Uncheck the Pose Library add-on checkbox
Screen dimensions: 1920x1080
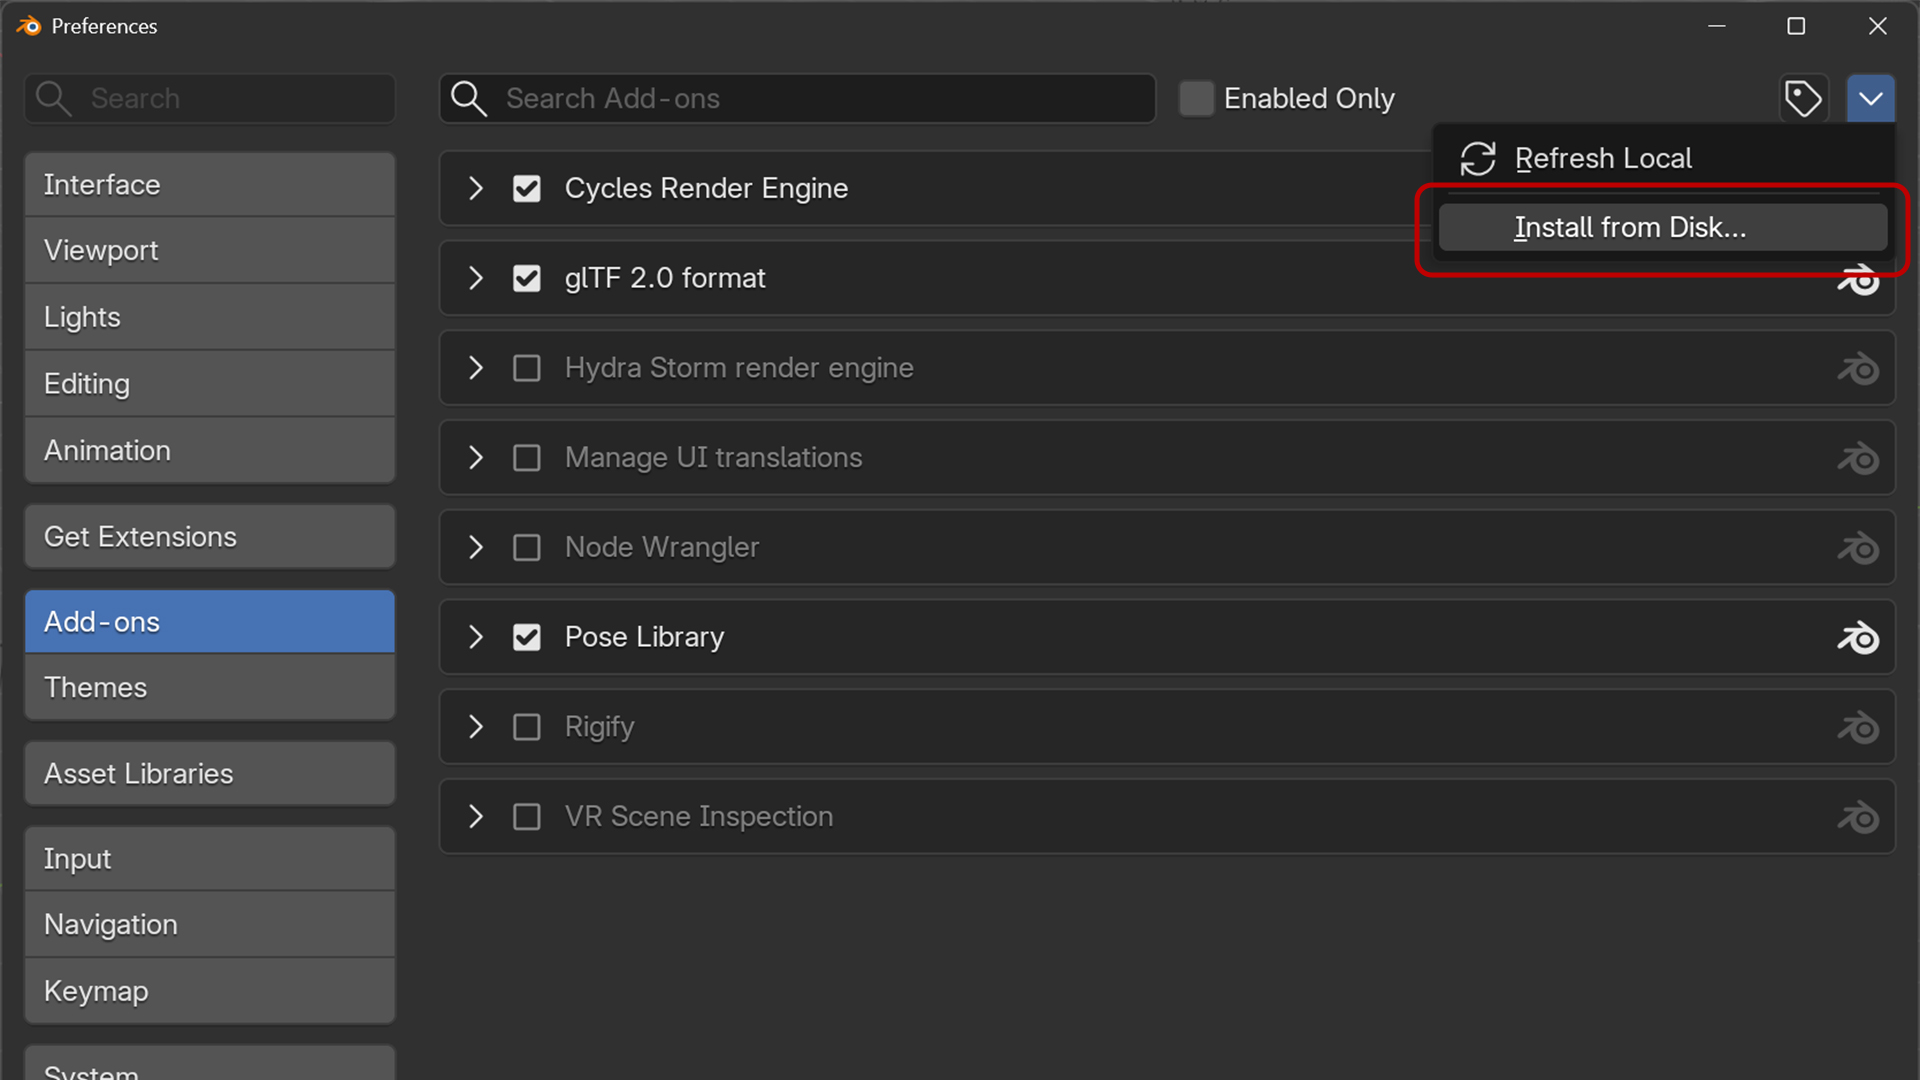coord(527,637)
